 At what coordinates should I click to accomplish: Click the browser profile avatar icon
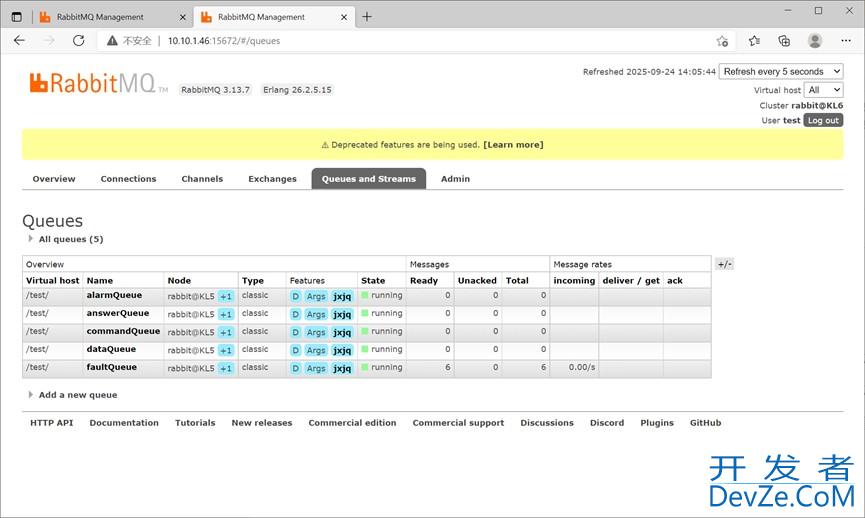tap(815, 41)
